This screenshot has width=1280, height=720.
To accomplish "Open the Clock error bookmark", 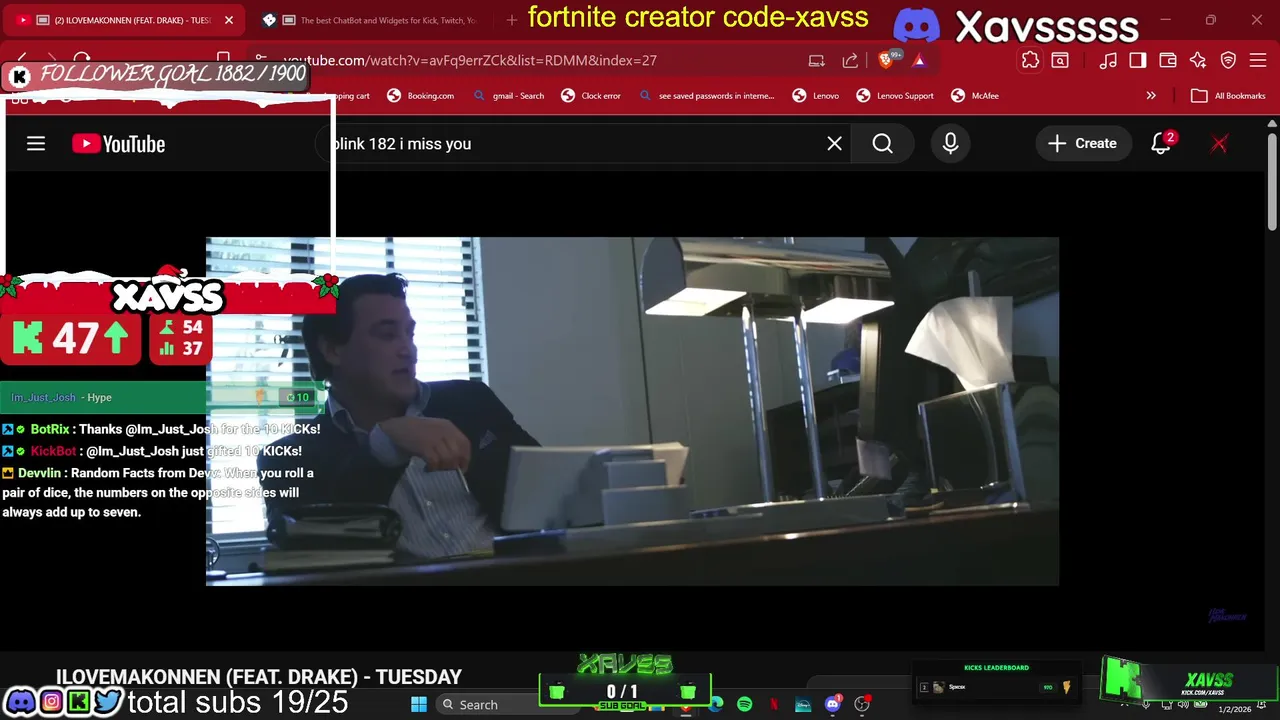I will pyautogui.click(x=591, y=96).
